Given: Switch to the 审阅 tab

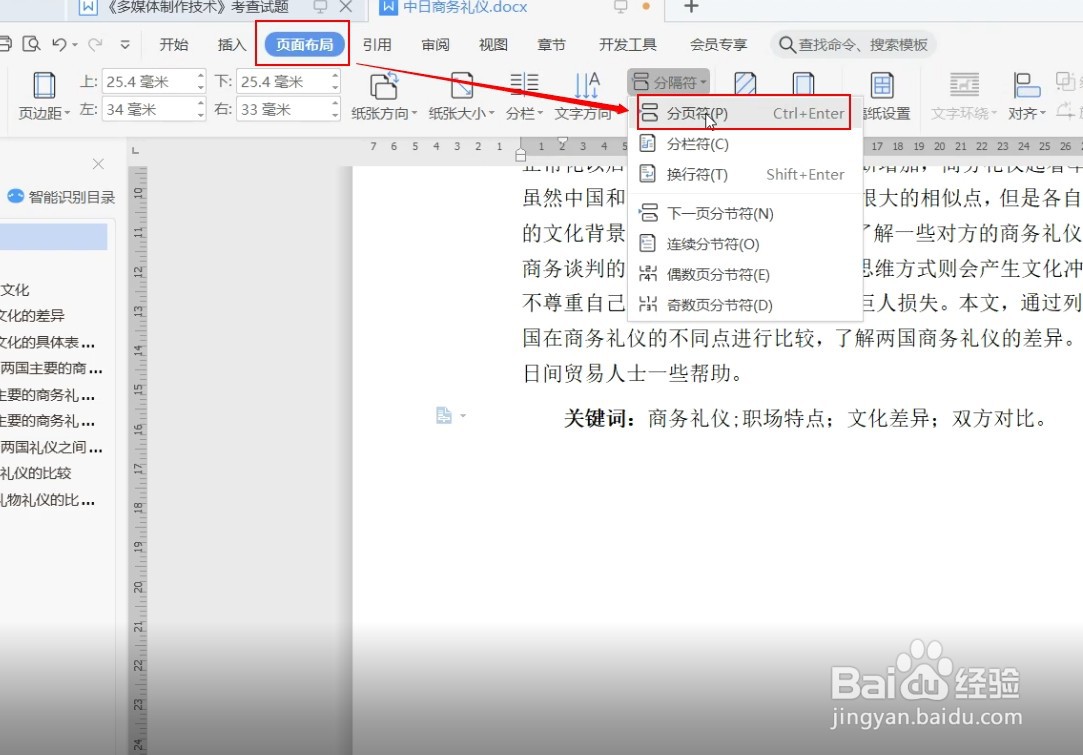Looking at the screenshot, I should [x=435, y=44].
